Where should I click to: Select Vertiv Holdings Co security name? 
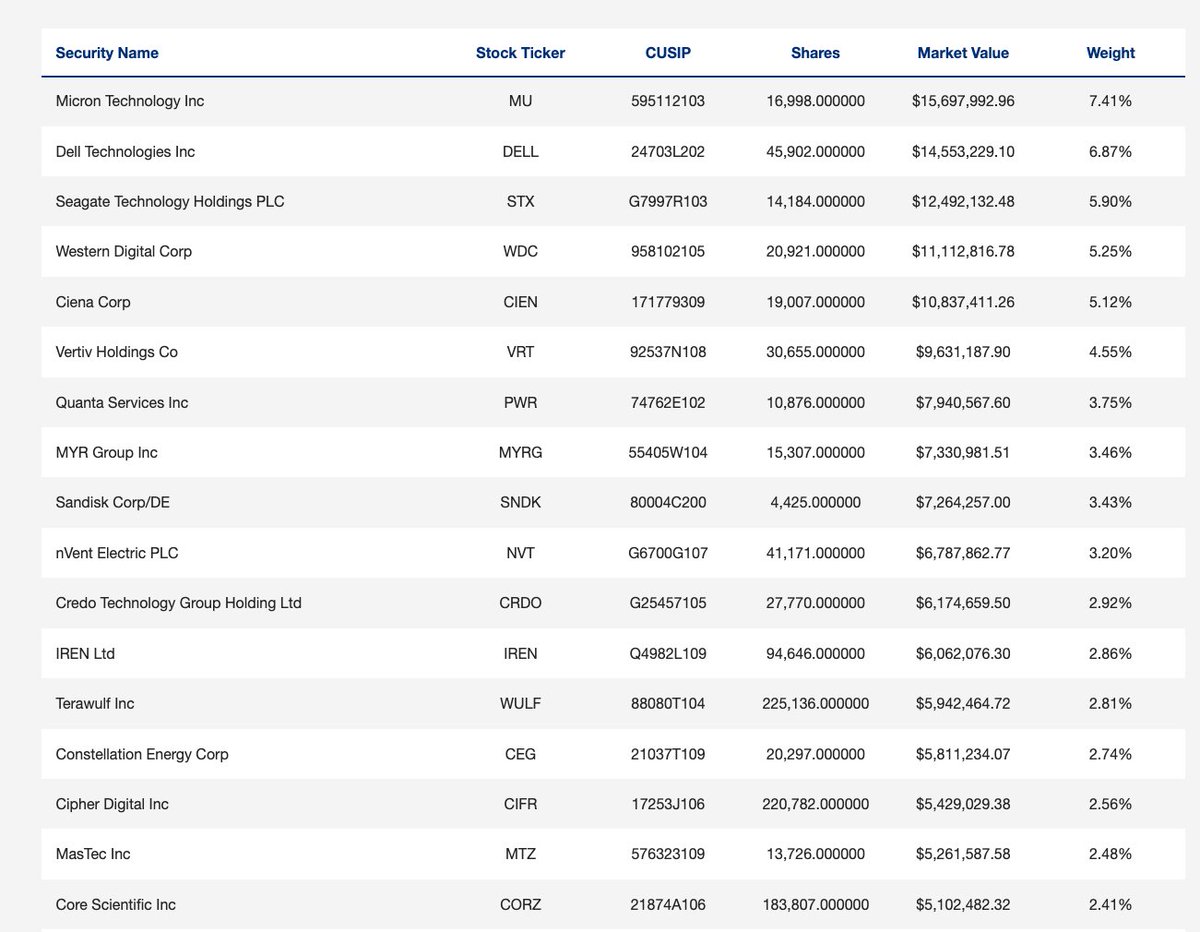(x=117, y=352)
